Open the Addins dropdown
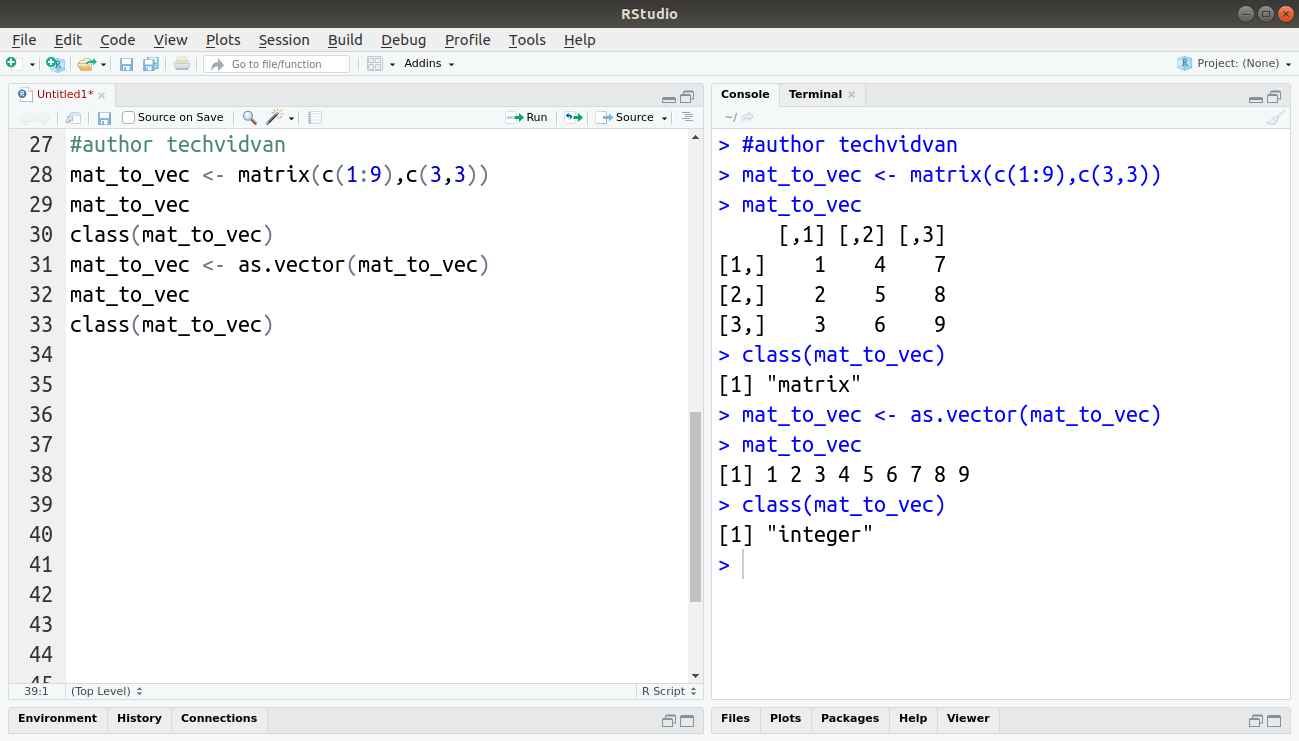The height and width of the screenshot is (741, 1299). [x=429, y=64]
